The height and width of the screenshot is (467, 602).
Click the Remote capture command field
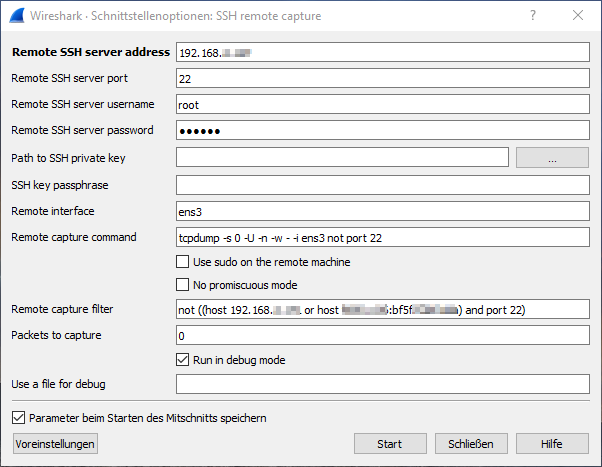(383, 237)
